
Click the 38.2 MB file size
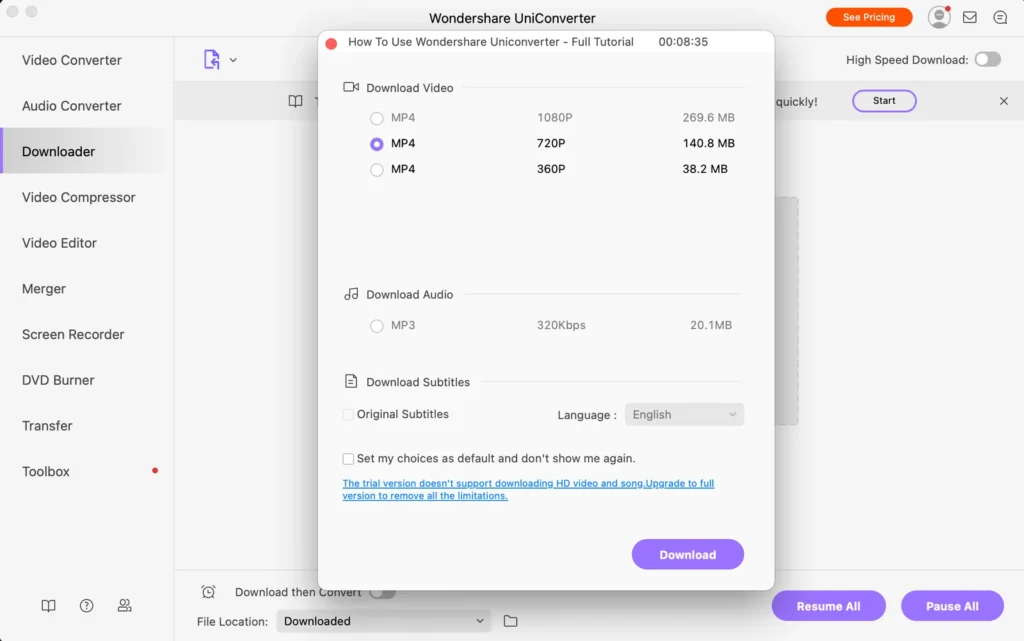[705, 168]
